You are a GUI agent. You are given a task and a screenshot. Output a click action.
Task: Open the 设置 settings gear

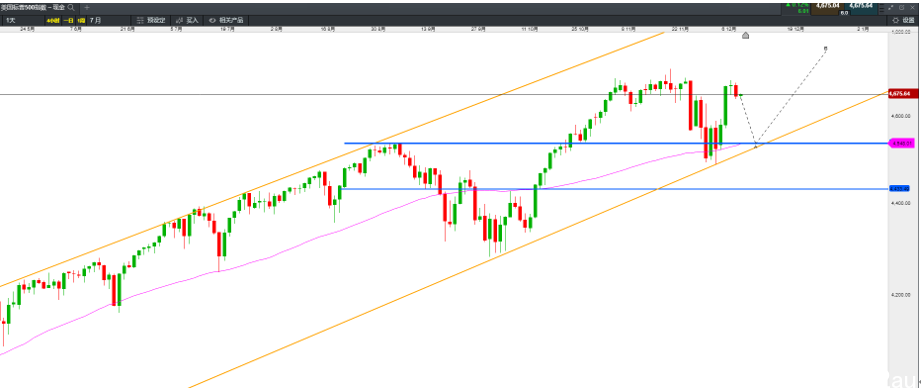(x=903, y=20)
